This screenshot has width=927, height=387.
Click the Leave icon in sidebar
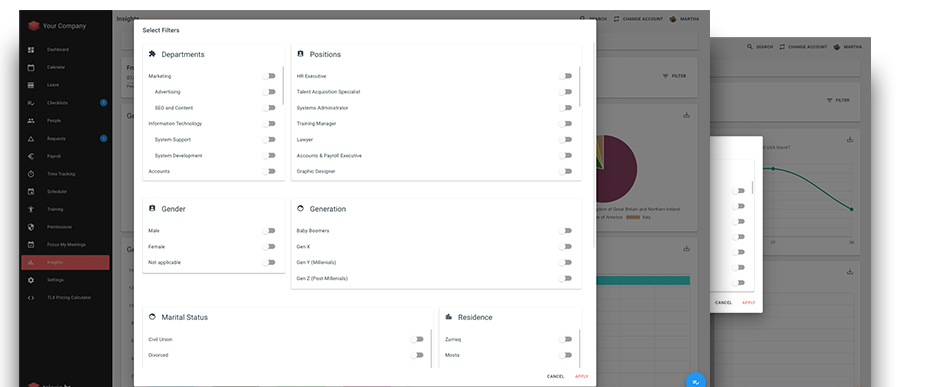coord(31,85)
